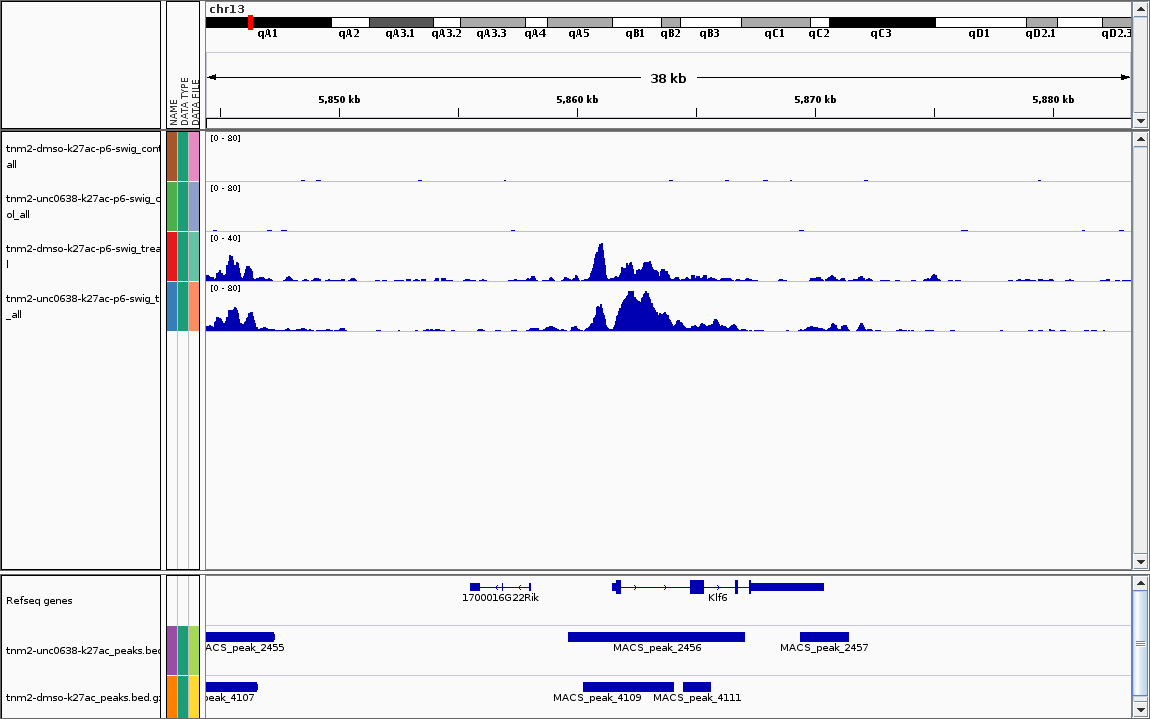Select the MACS_peak_4109 peak bar
This screenshot has width=1150, height=719.
[628, 687]
